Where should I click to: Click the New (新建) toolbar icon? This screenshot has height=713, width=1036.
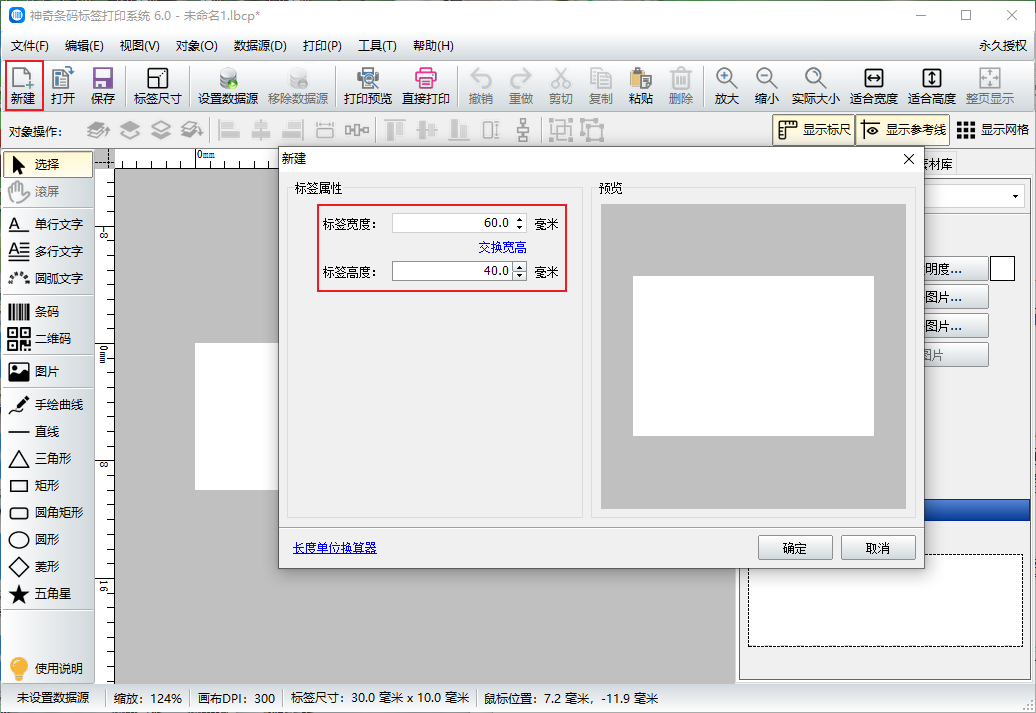[23, 85]
